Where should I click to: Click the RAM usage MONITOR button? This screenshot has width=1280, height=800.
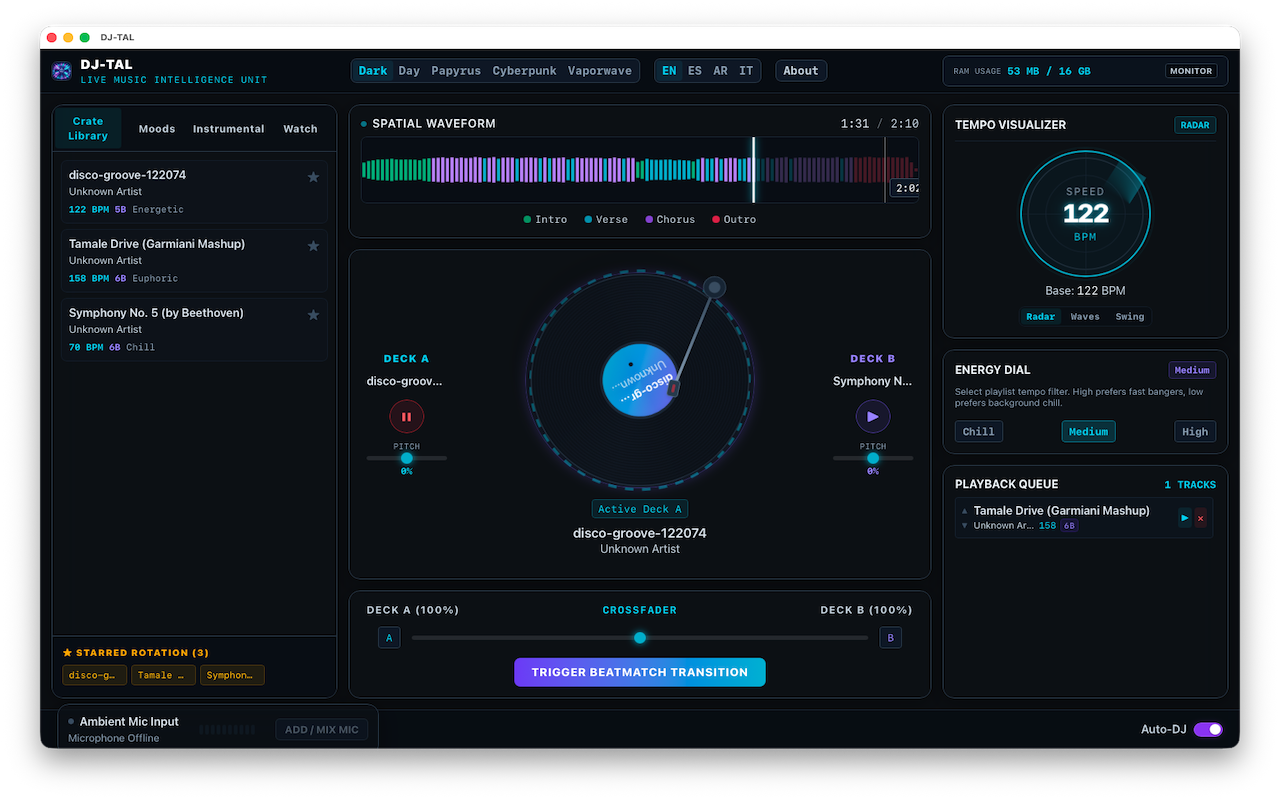[1191, 71]
